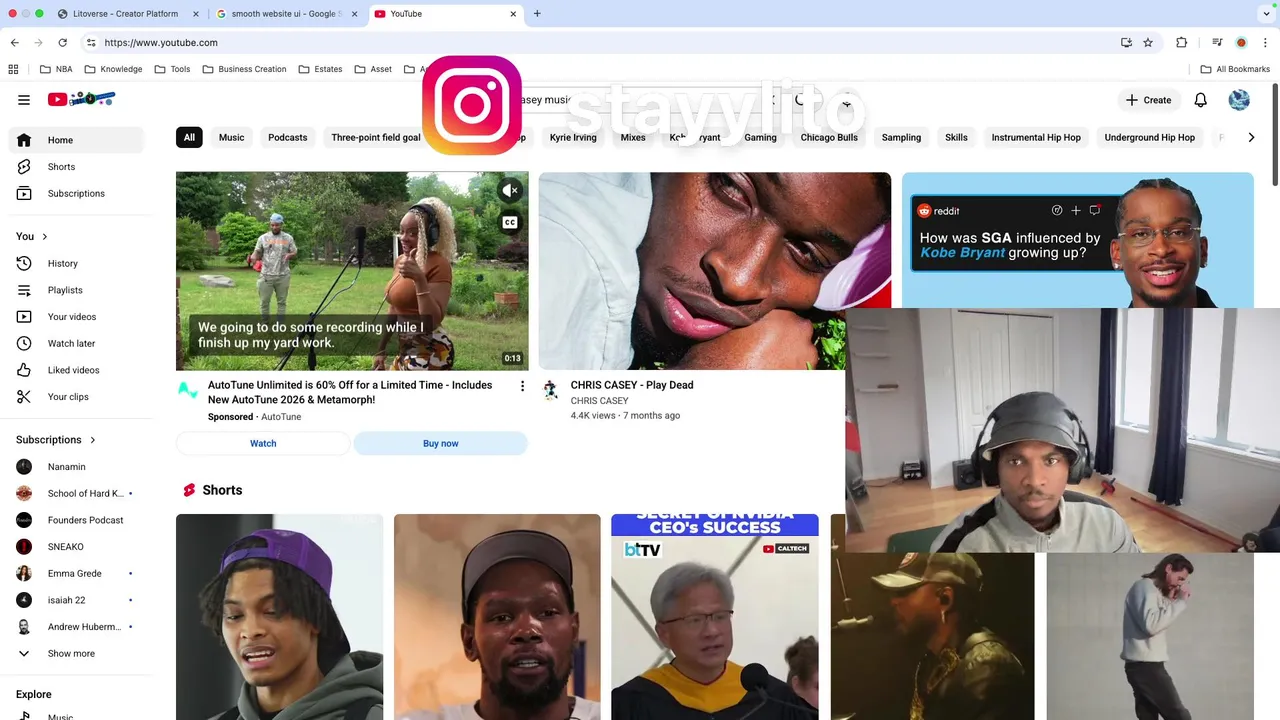Open Liked videos
Image resolution: width=1280 pixels, height=720 pixels.
[x=76, y=370]
